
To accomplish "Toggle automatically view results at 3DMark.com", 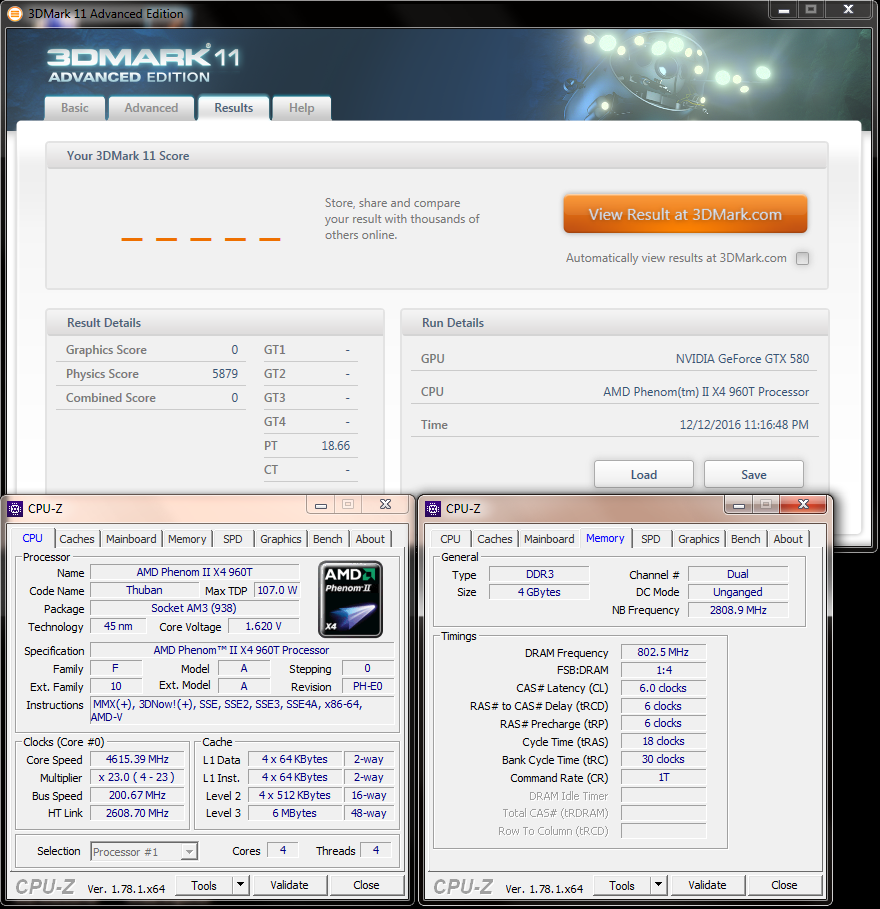I will pos(802,259).
